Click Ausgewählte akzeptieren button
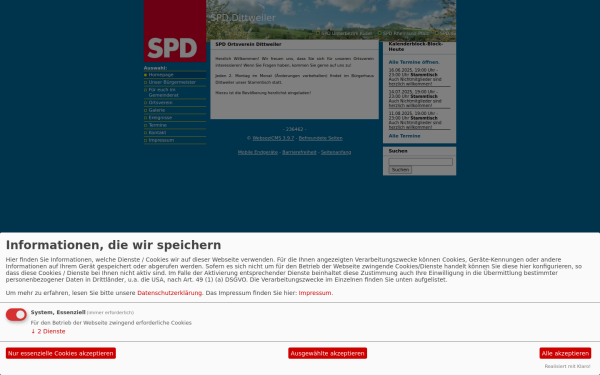This screenshot has height=375, width=600. coord(328,353)
